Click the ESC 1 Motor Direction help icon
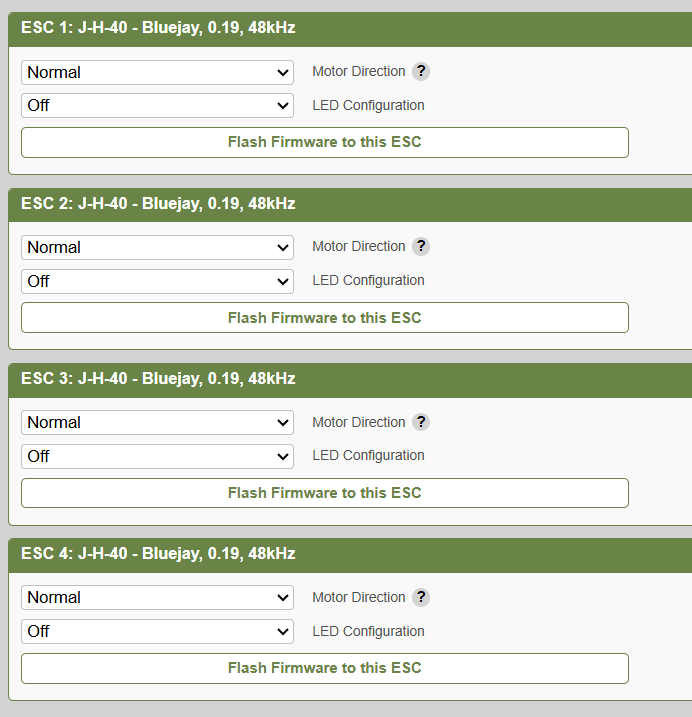Viewport: 692px width, 717px height. click(x=421, y=72)
